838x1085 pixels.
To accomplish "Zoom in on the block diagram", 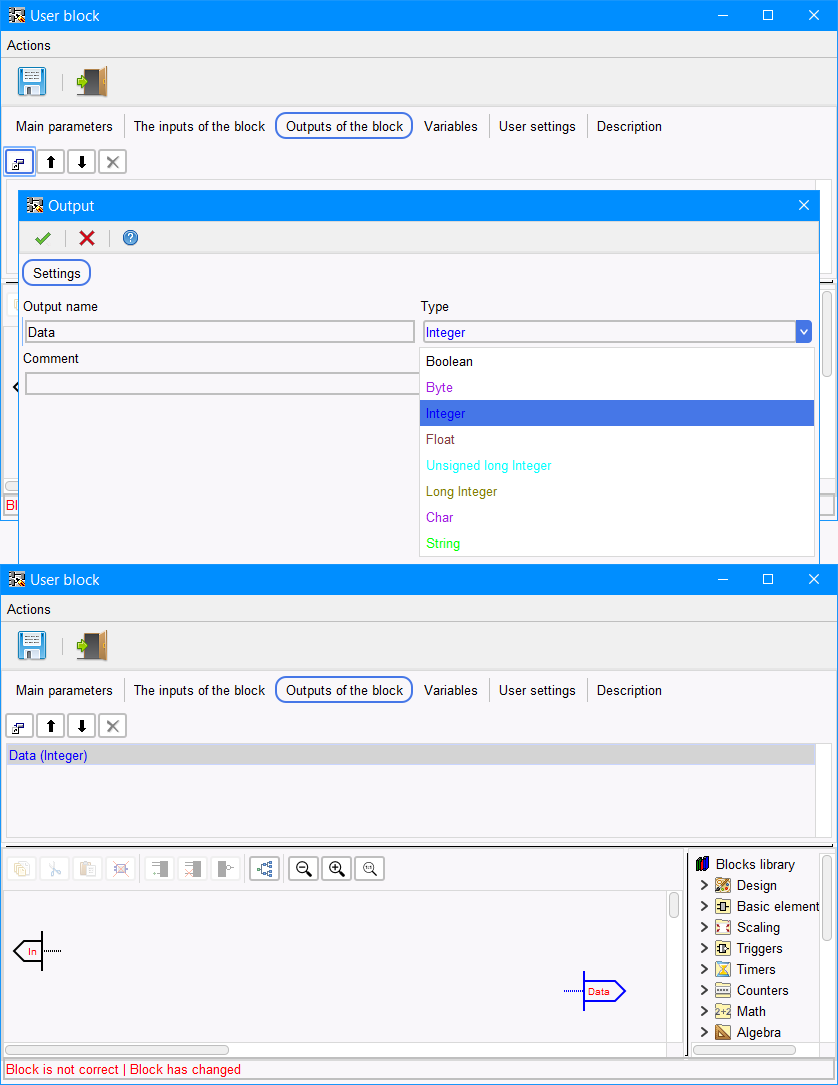I will click(x=337, y=869).
